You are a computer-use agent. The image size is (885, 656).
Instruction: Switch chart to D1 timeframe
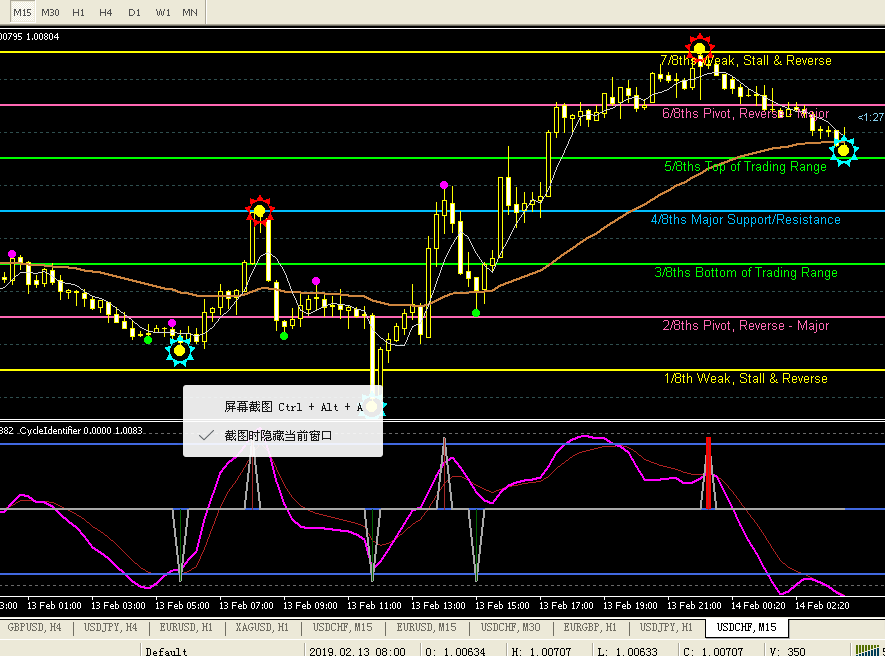point(134,12)
